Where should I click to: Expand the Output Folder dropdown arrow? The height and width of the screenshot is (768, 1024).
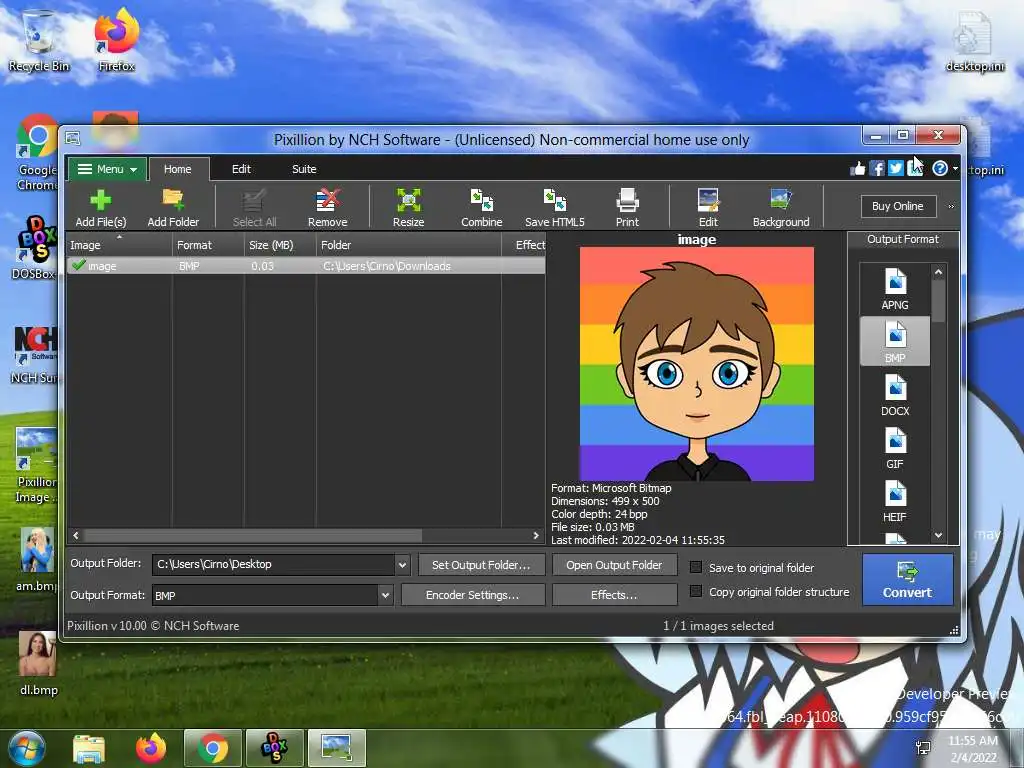tap(402, 565)
